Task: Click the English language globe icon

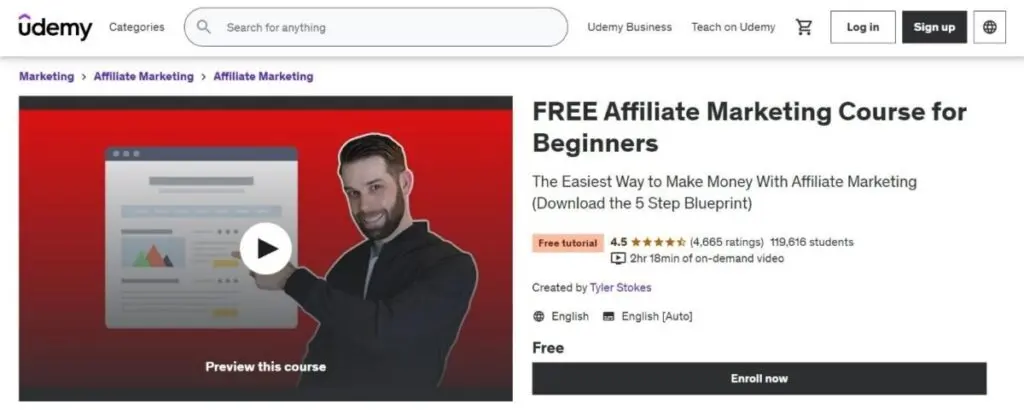Action: 539,316
